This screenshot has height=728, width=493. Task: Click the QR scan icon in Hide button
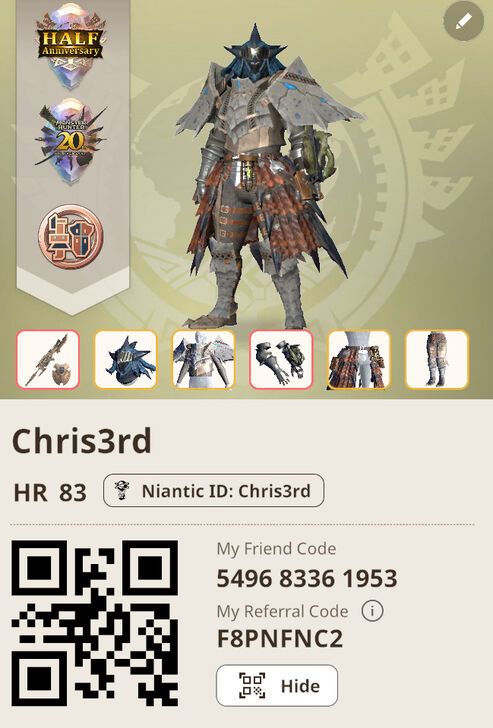(252, 685)
